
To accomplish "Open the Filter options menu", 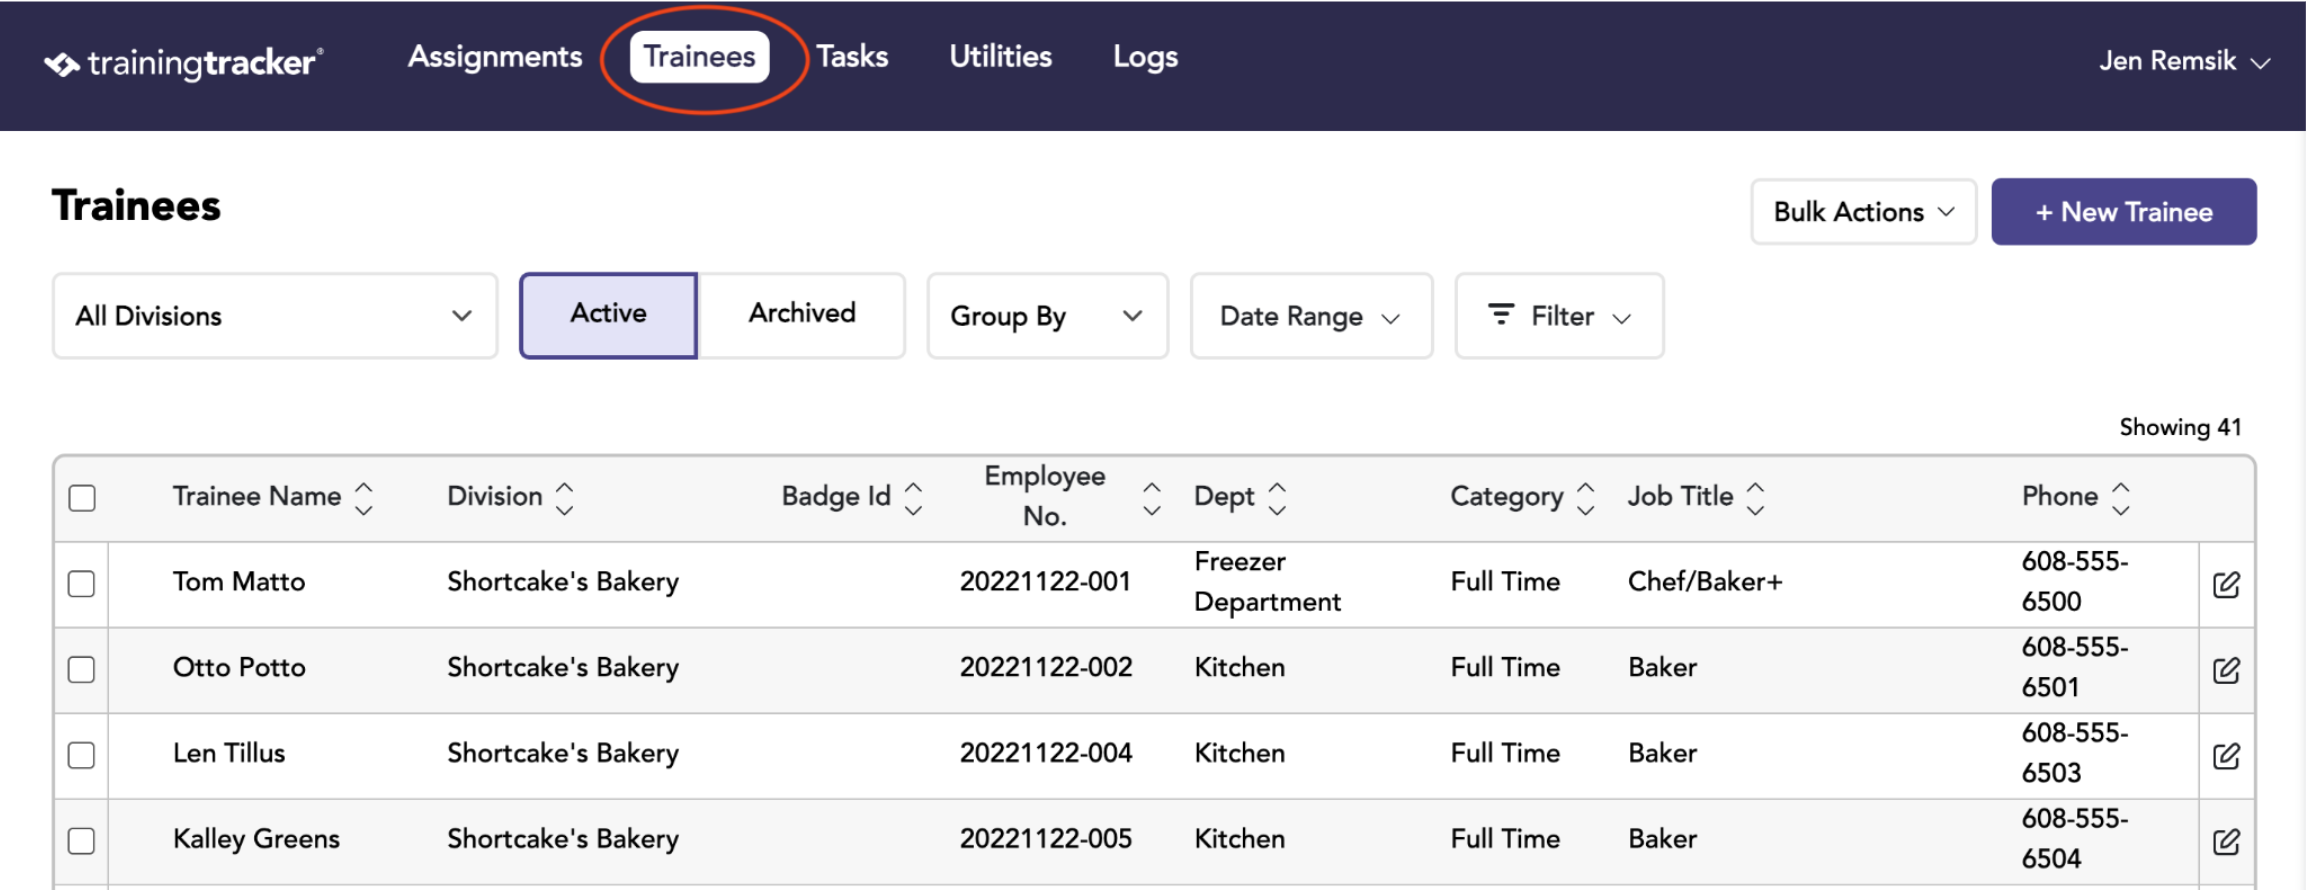I will (x=1559, y=316).
